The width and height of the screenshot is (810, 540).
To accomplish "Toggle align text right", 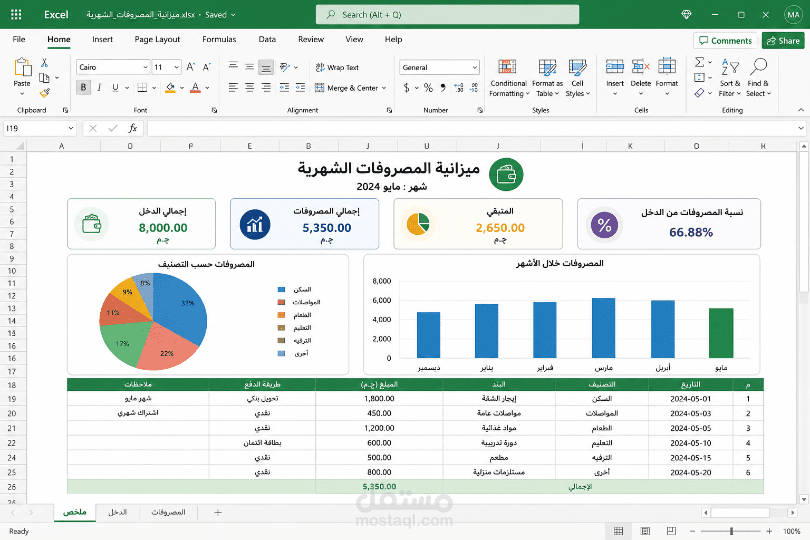I will (266, 88).
